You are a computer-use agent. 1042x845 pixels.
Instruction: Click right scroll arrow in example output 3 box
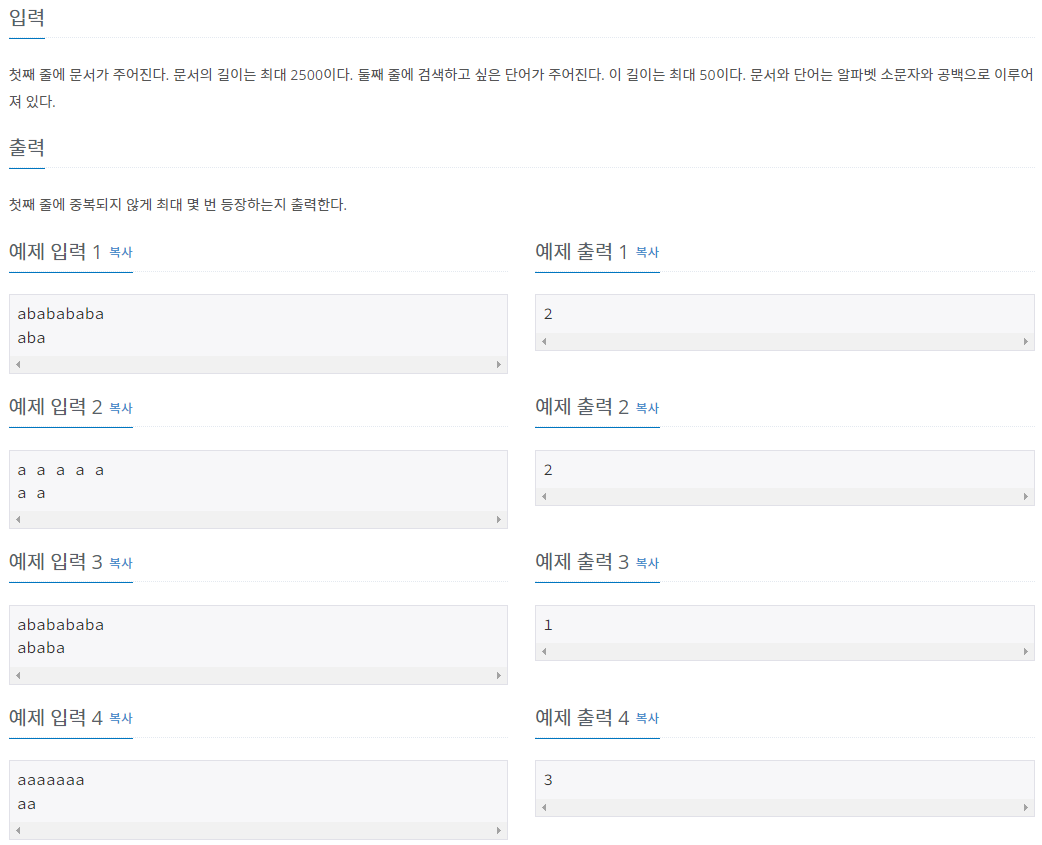click(1025, 652)
